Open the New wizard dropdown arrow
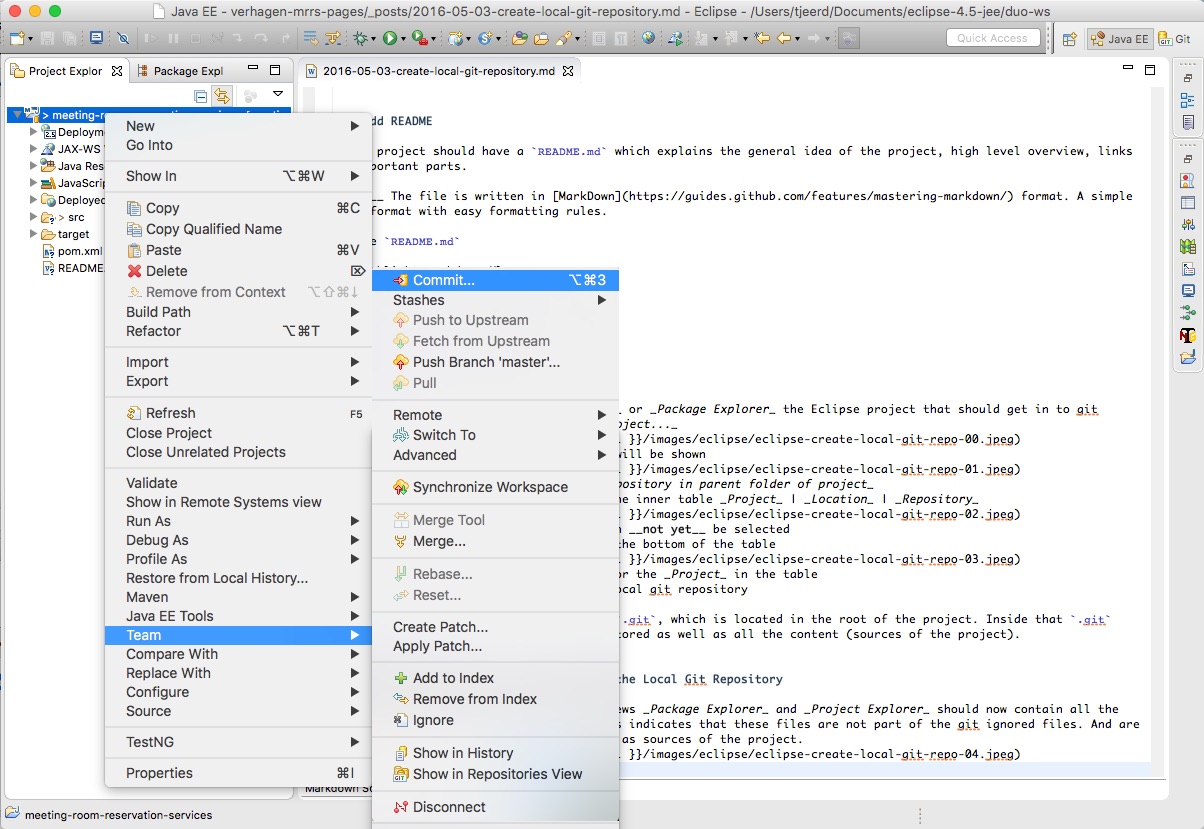Image resolution: width=1204 pixels, height=829 pixels. pyautogui.click(x=30, y=38)
